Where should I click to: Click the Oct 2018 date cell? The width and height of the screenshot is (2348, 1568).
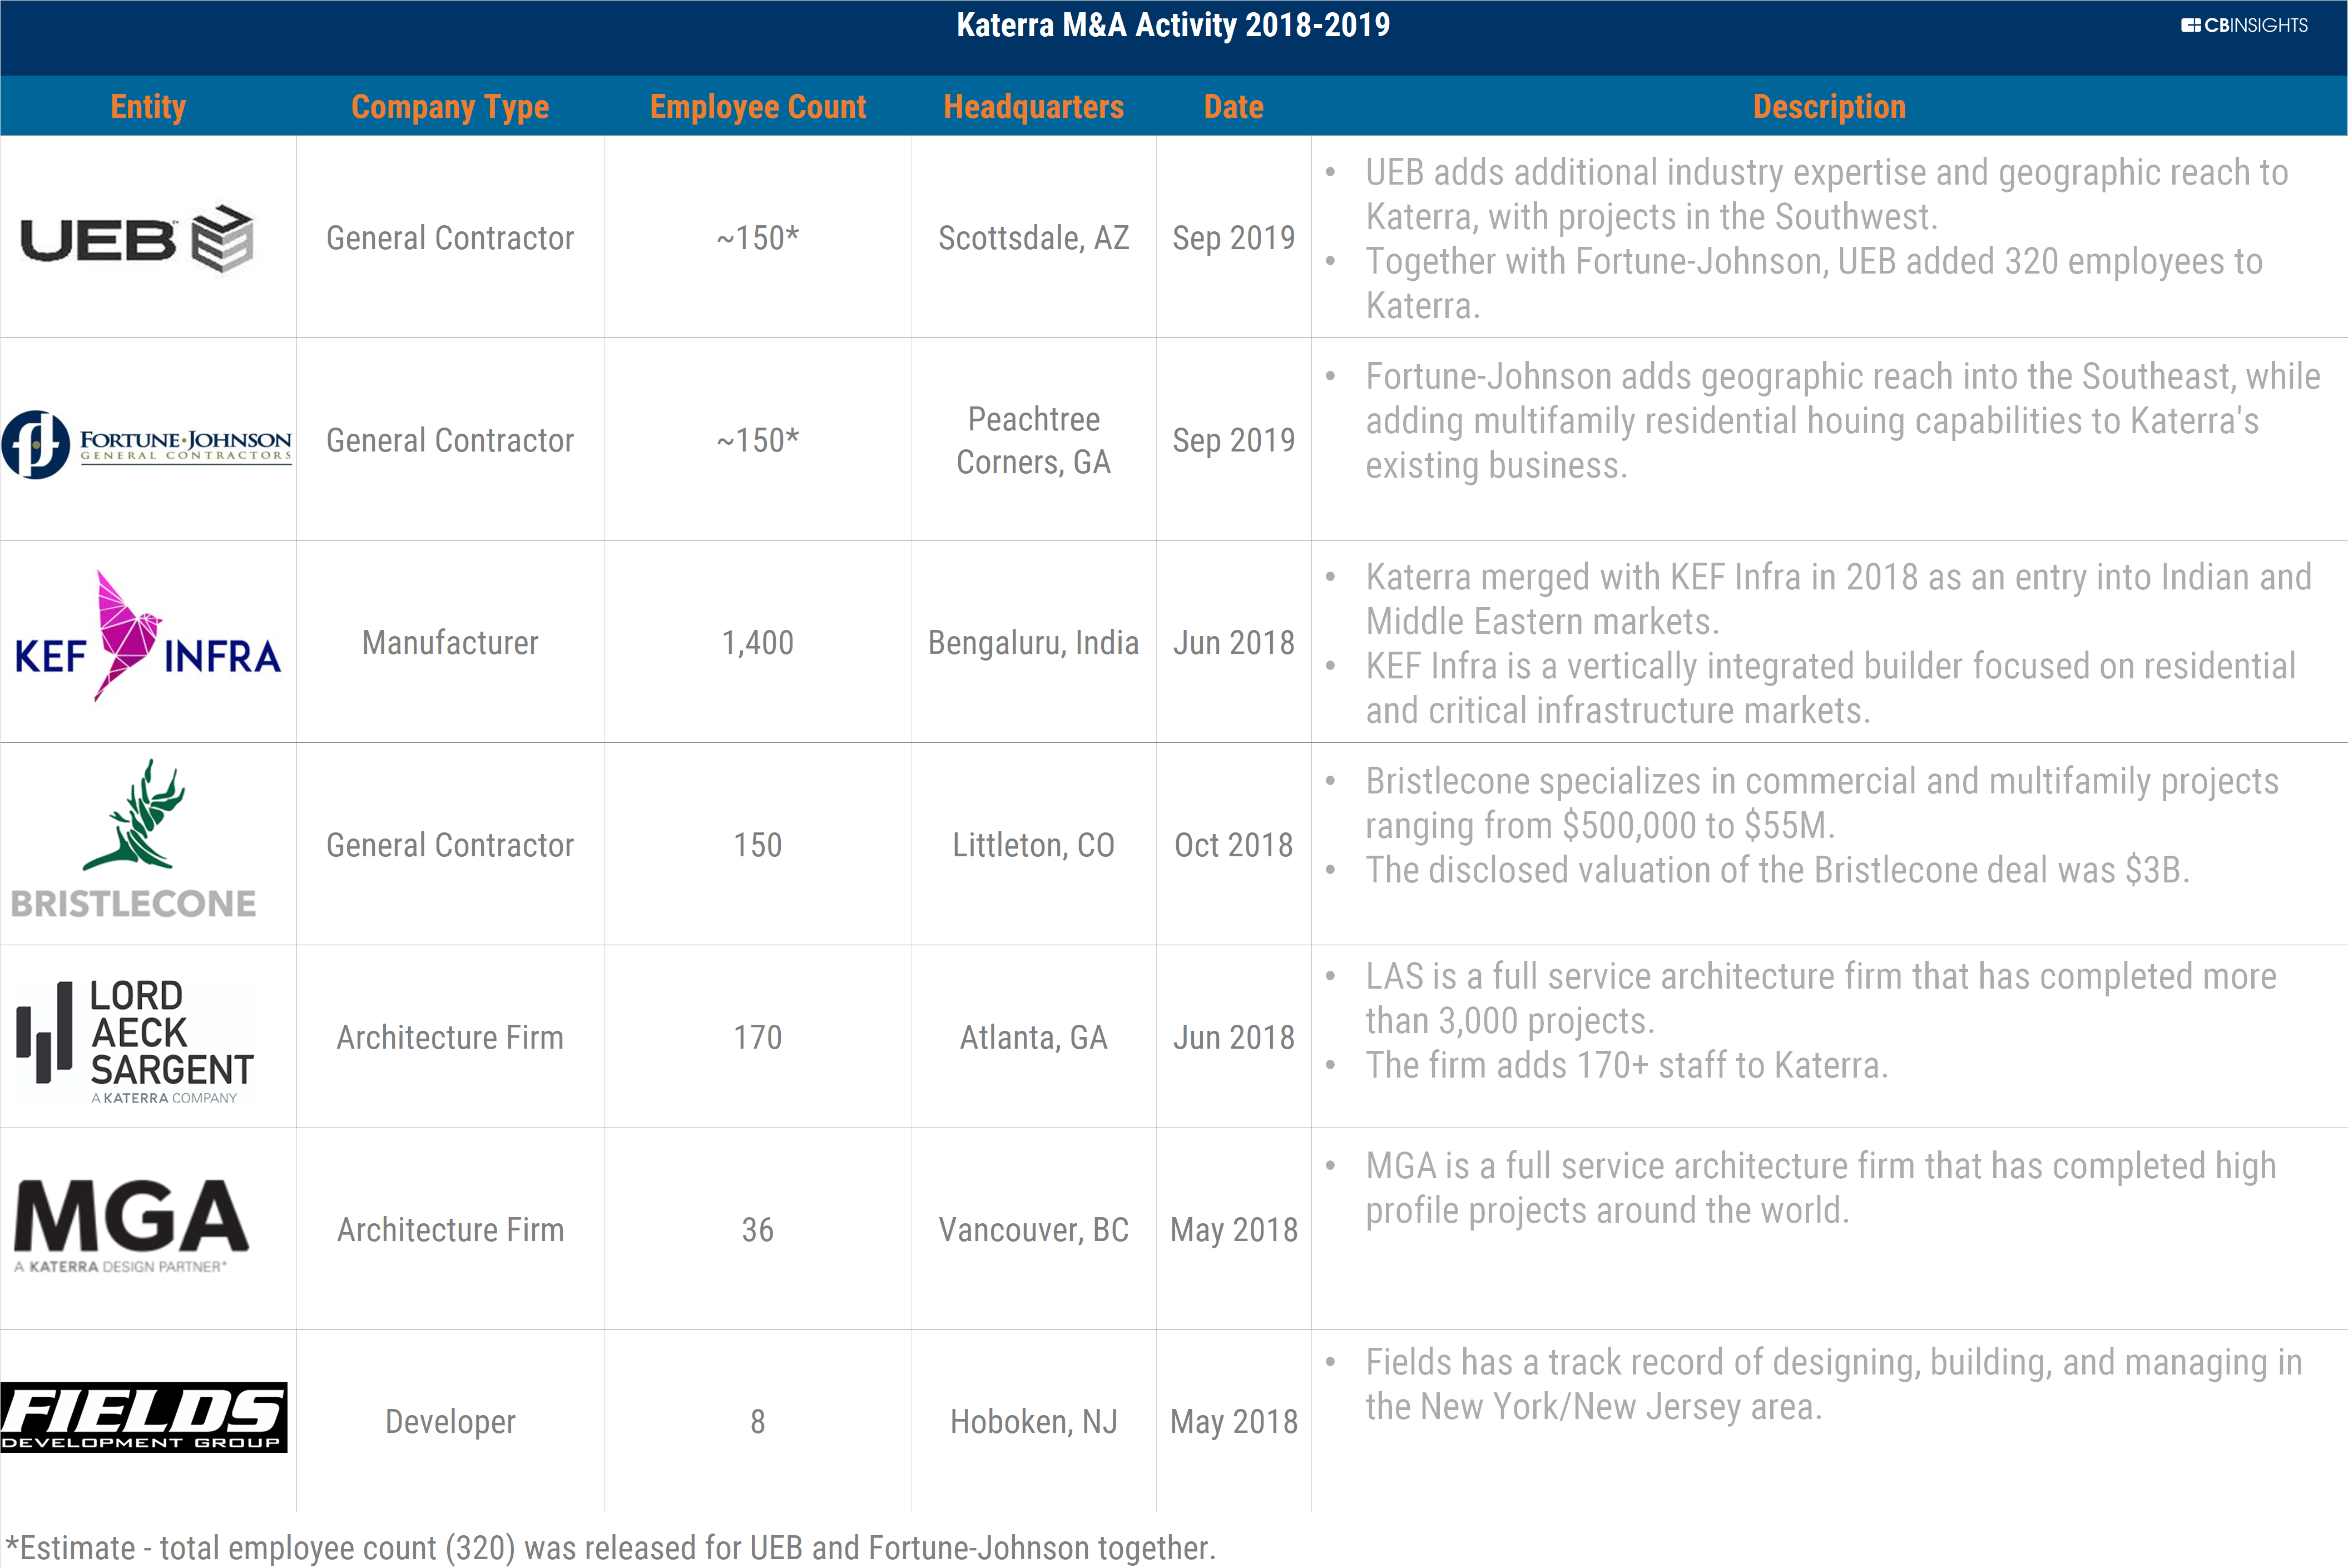1233,845
